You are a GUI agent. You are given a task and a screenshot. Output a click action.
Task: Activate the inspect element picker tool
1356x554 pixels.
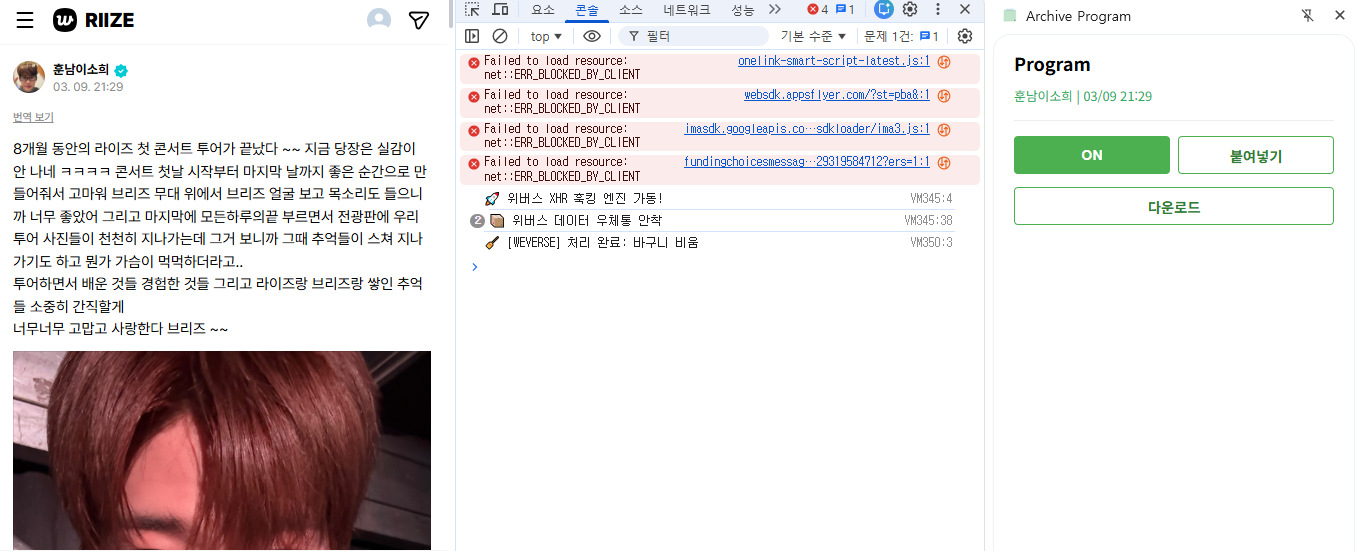[x=473, y=10]
